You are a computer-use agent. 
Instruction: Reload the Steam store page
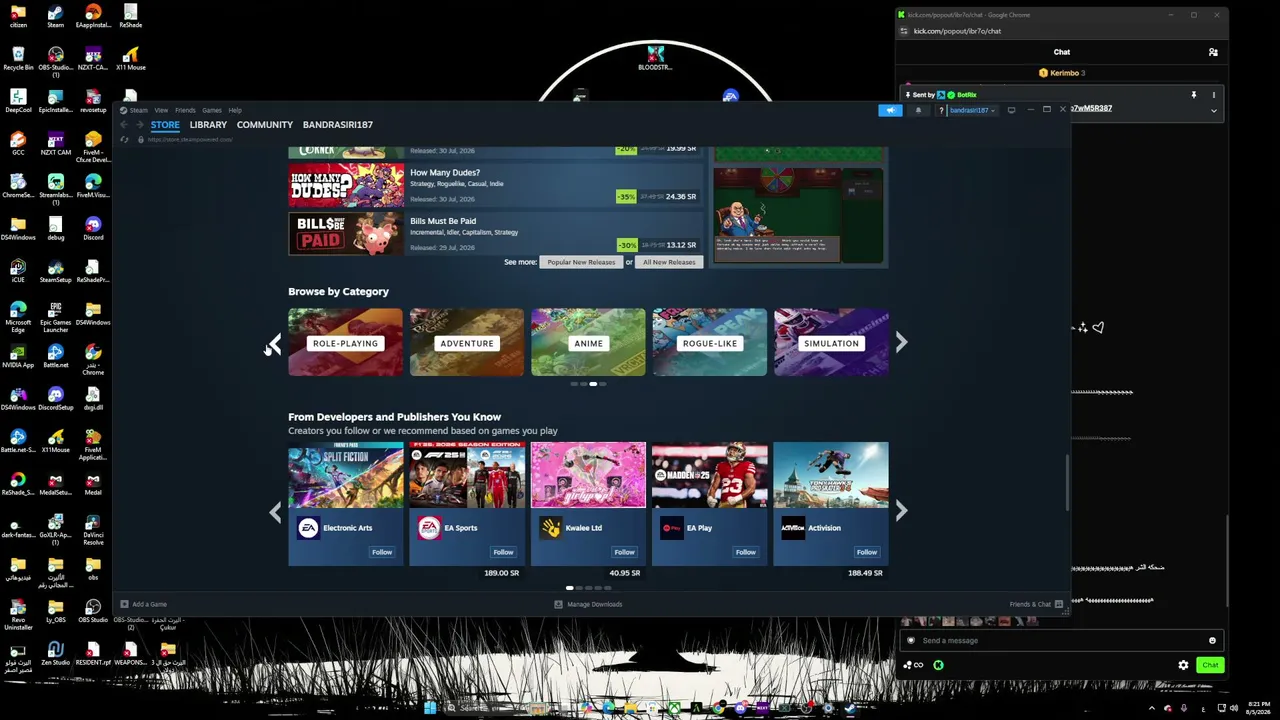point(124,139)
